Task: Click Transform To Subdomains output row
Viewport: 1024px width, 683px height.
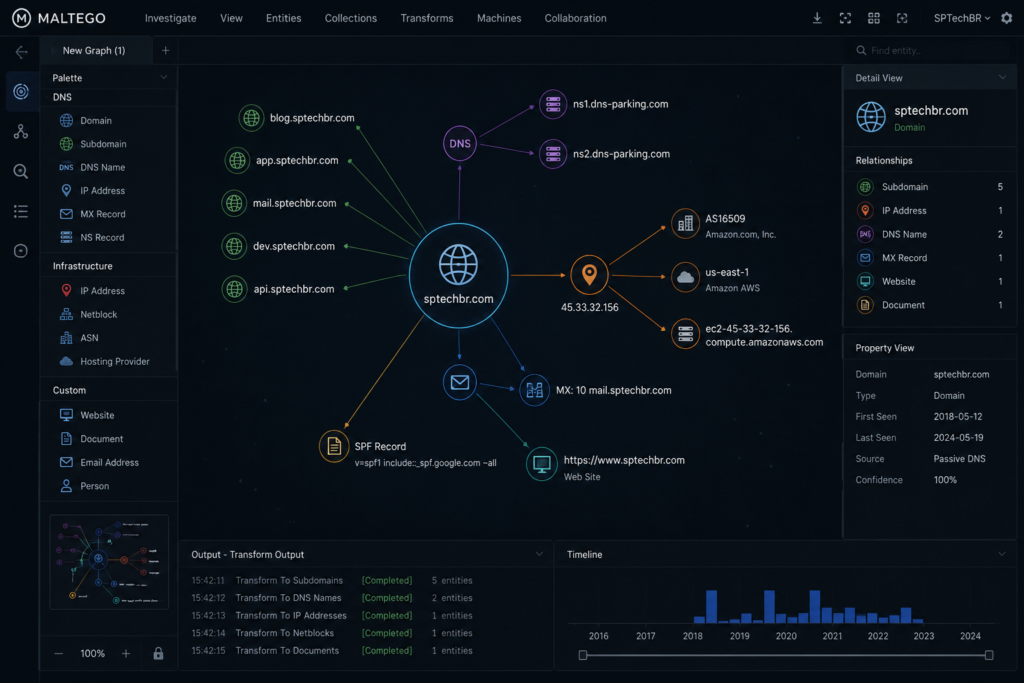Action: tap(332, 580)
